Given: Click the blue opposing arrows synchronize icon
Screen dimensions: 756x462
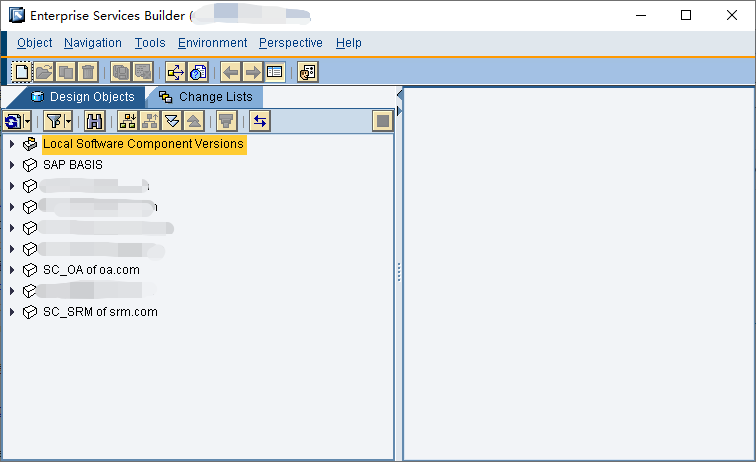Looking at the screenshot, I should click(260, 121).
